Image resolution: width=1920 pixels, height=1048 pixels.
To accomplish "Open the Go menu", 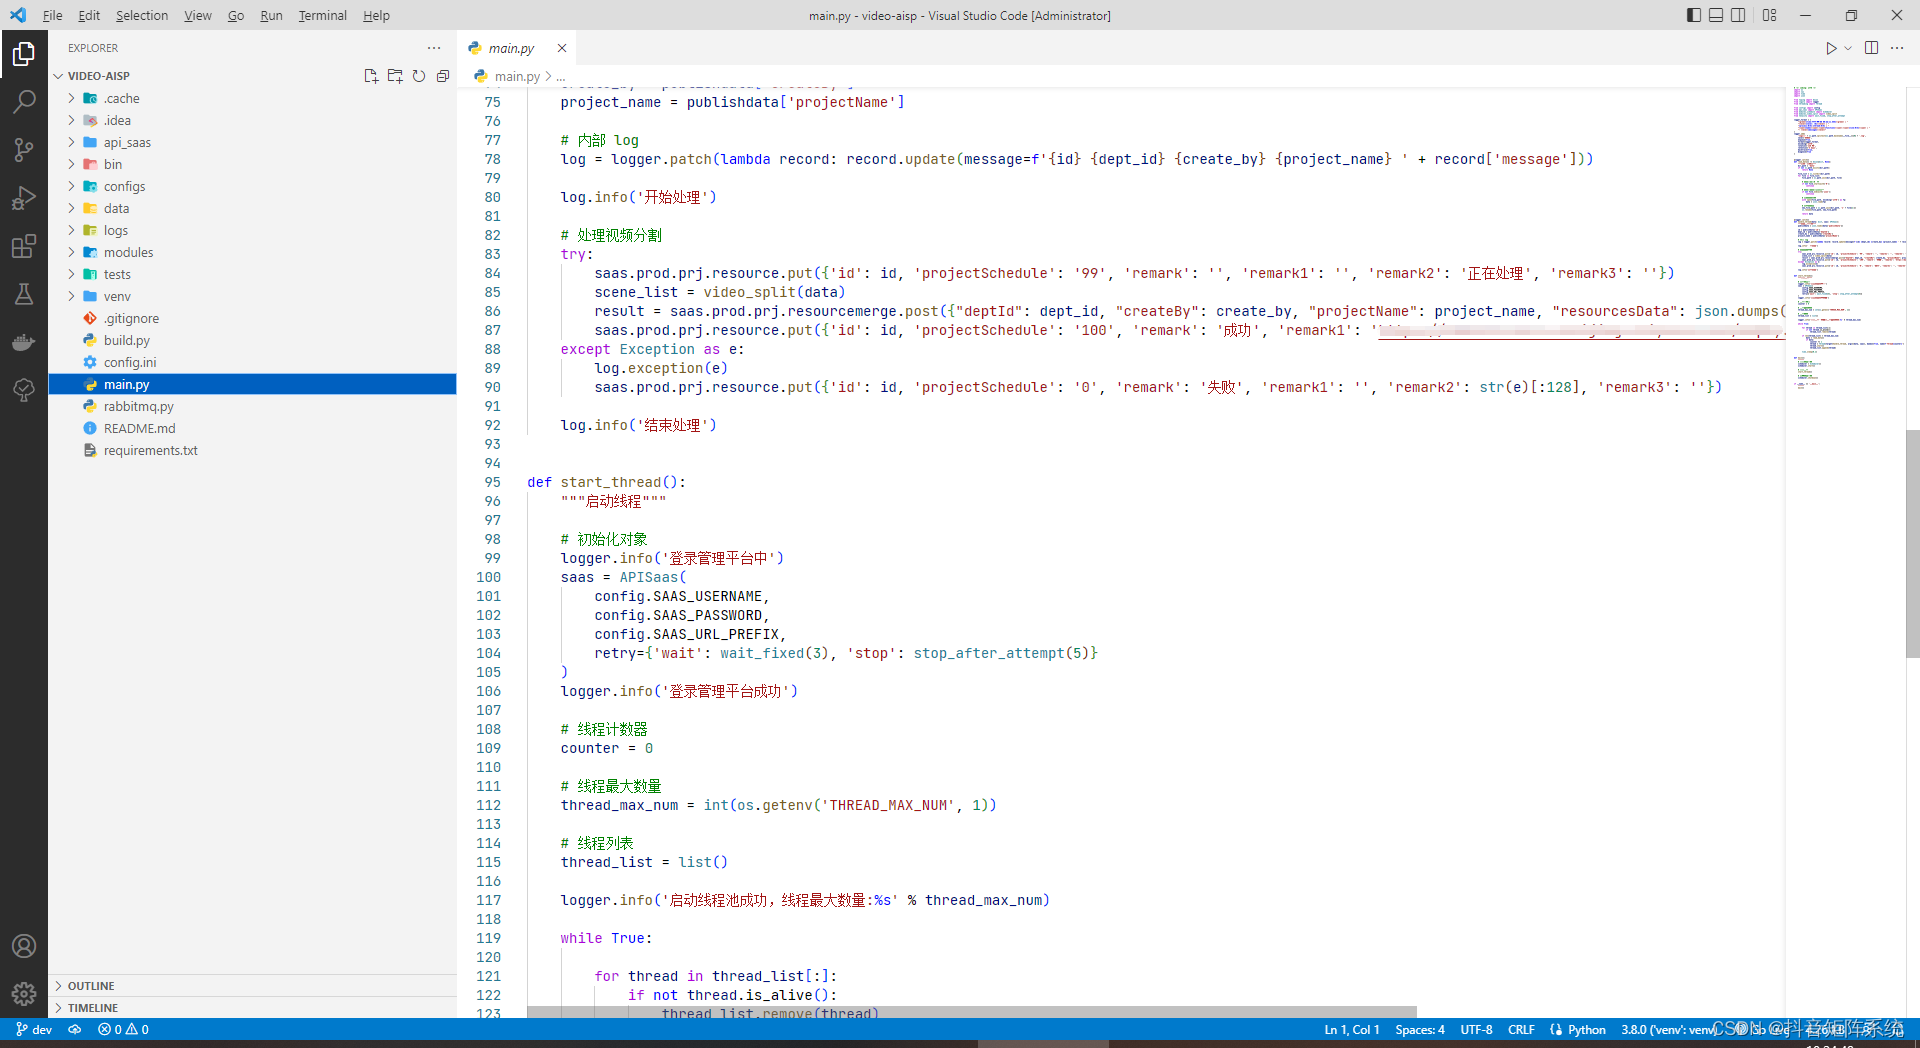I will pyautogui.click(x=236, y=15).
